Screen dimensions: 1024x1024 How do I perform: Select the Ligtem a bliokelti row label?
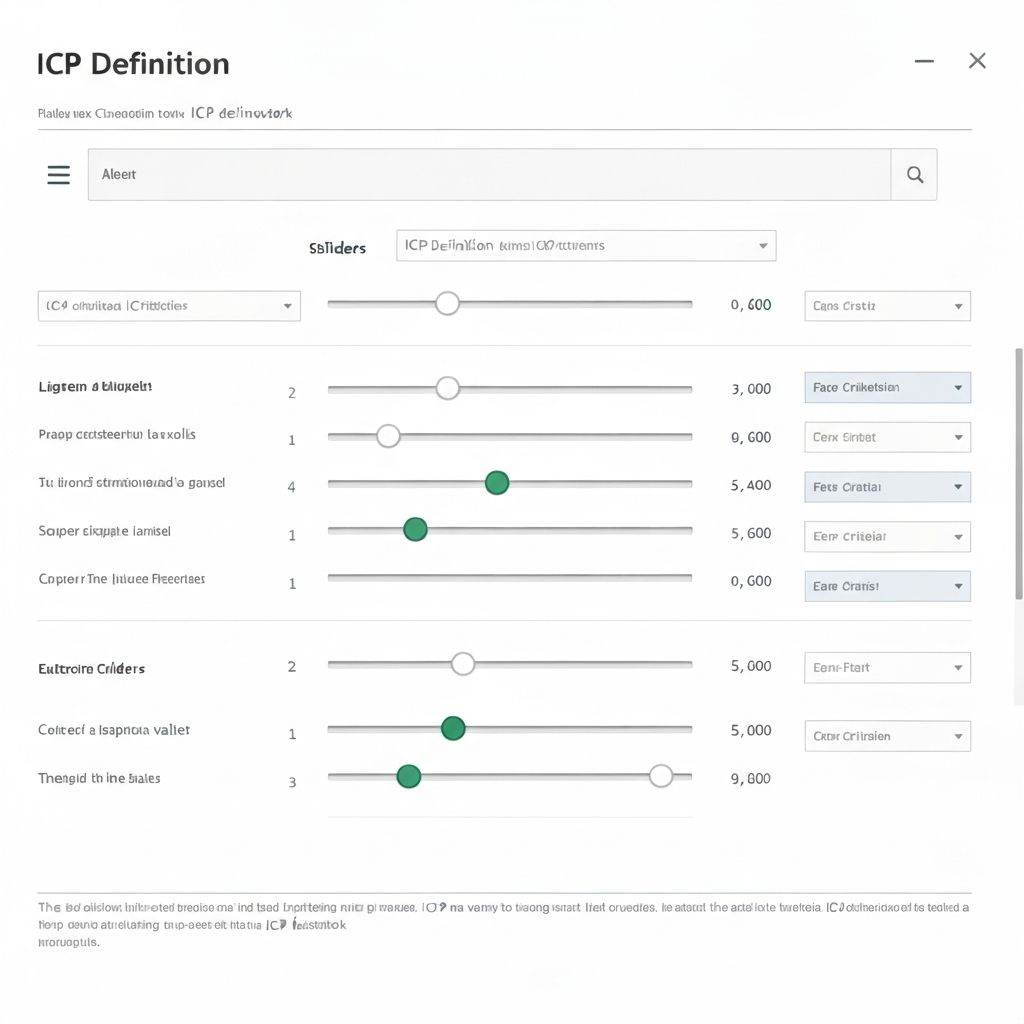tap(95, 386)
